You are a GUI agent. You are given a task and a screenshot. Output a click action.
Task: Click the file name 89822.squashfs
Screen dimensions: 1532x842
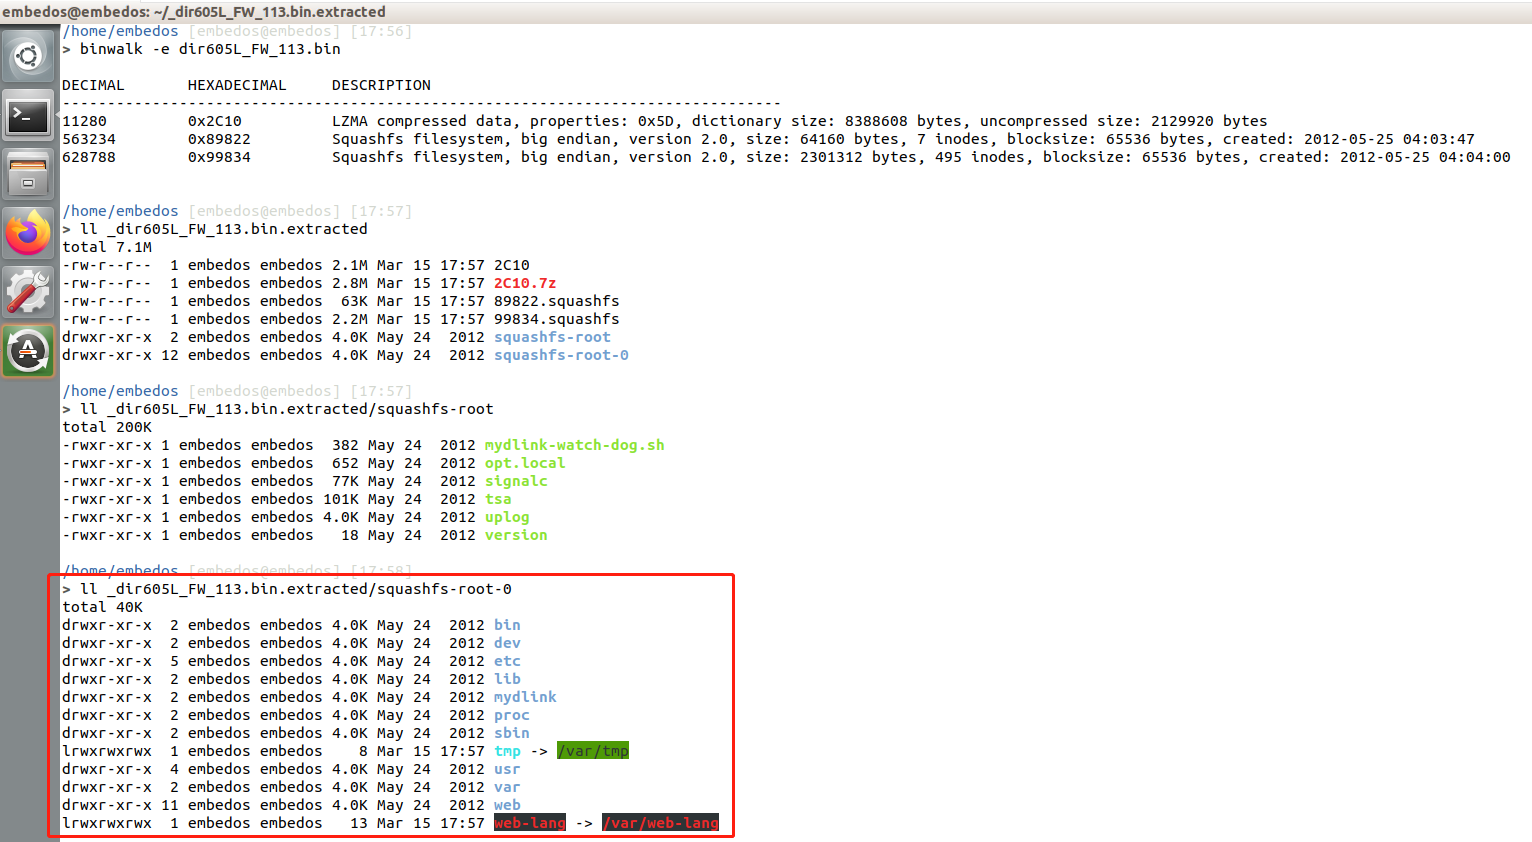(x=557, y=301)
